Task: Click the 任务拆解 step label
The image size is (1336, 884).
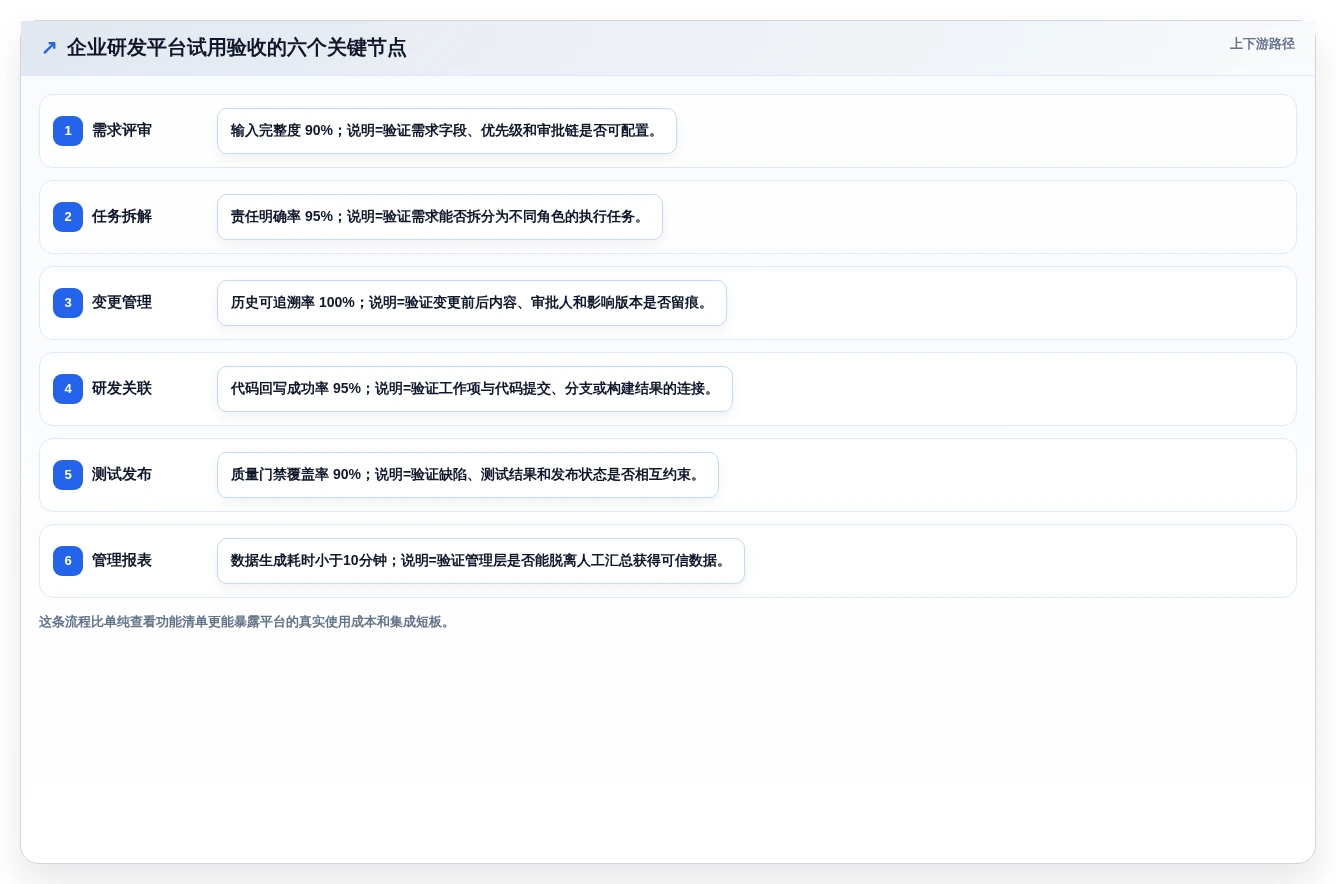Action: coord(122,217)
